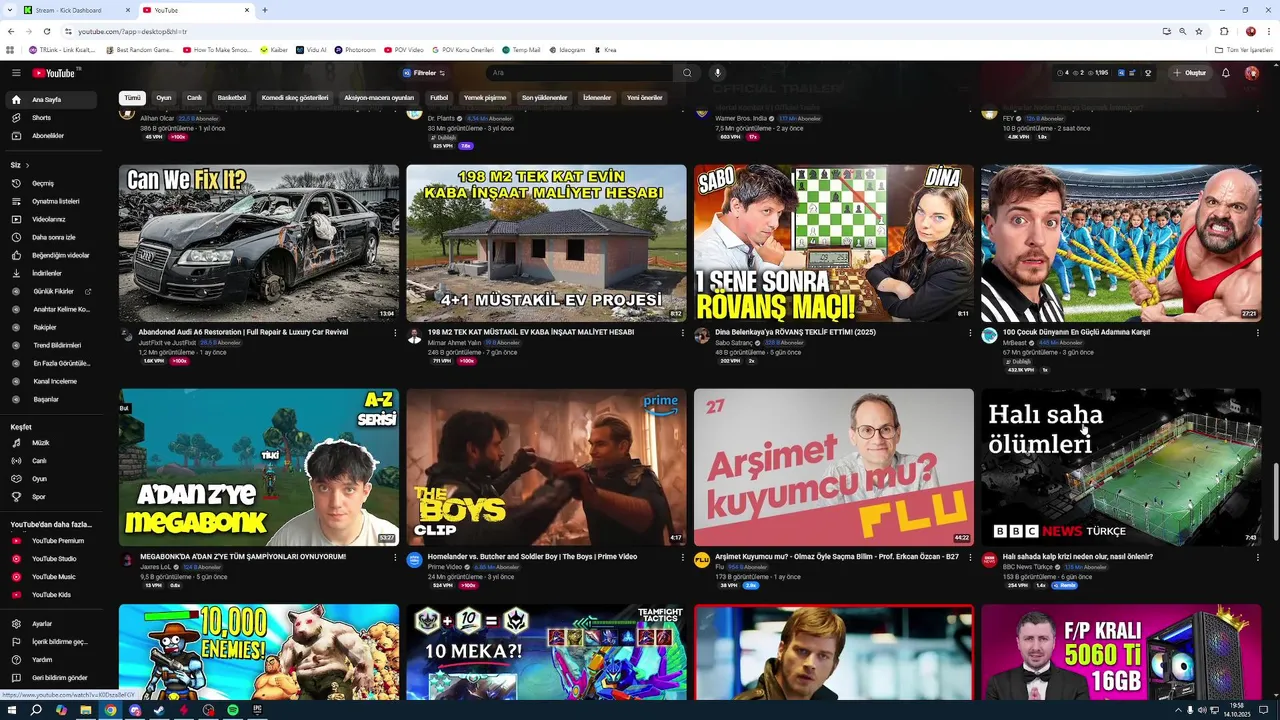Select the Yemek pişirme chip
1280x720 pixels.
click(x=485, y=98)
